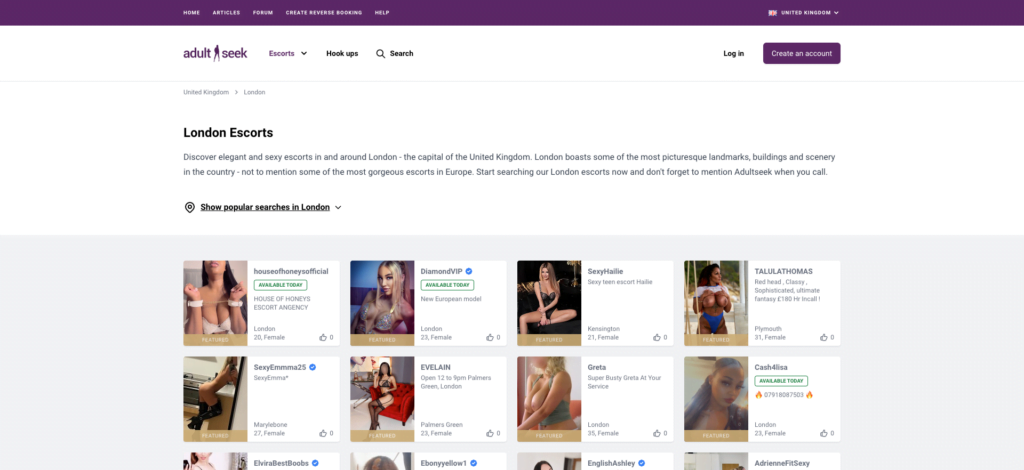Open the Cash4lisa profile name
The width and height of the screenshot is (1024, 470).
[x=771, y=368]
